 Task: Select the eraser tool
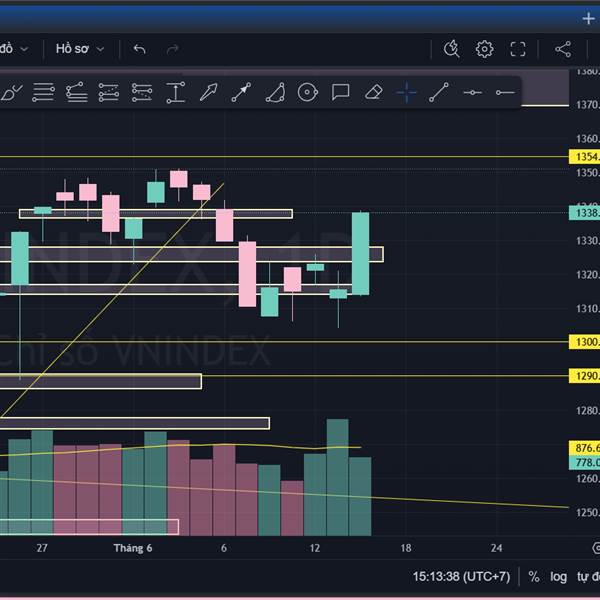click(373, 92)
